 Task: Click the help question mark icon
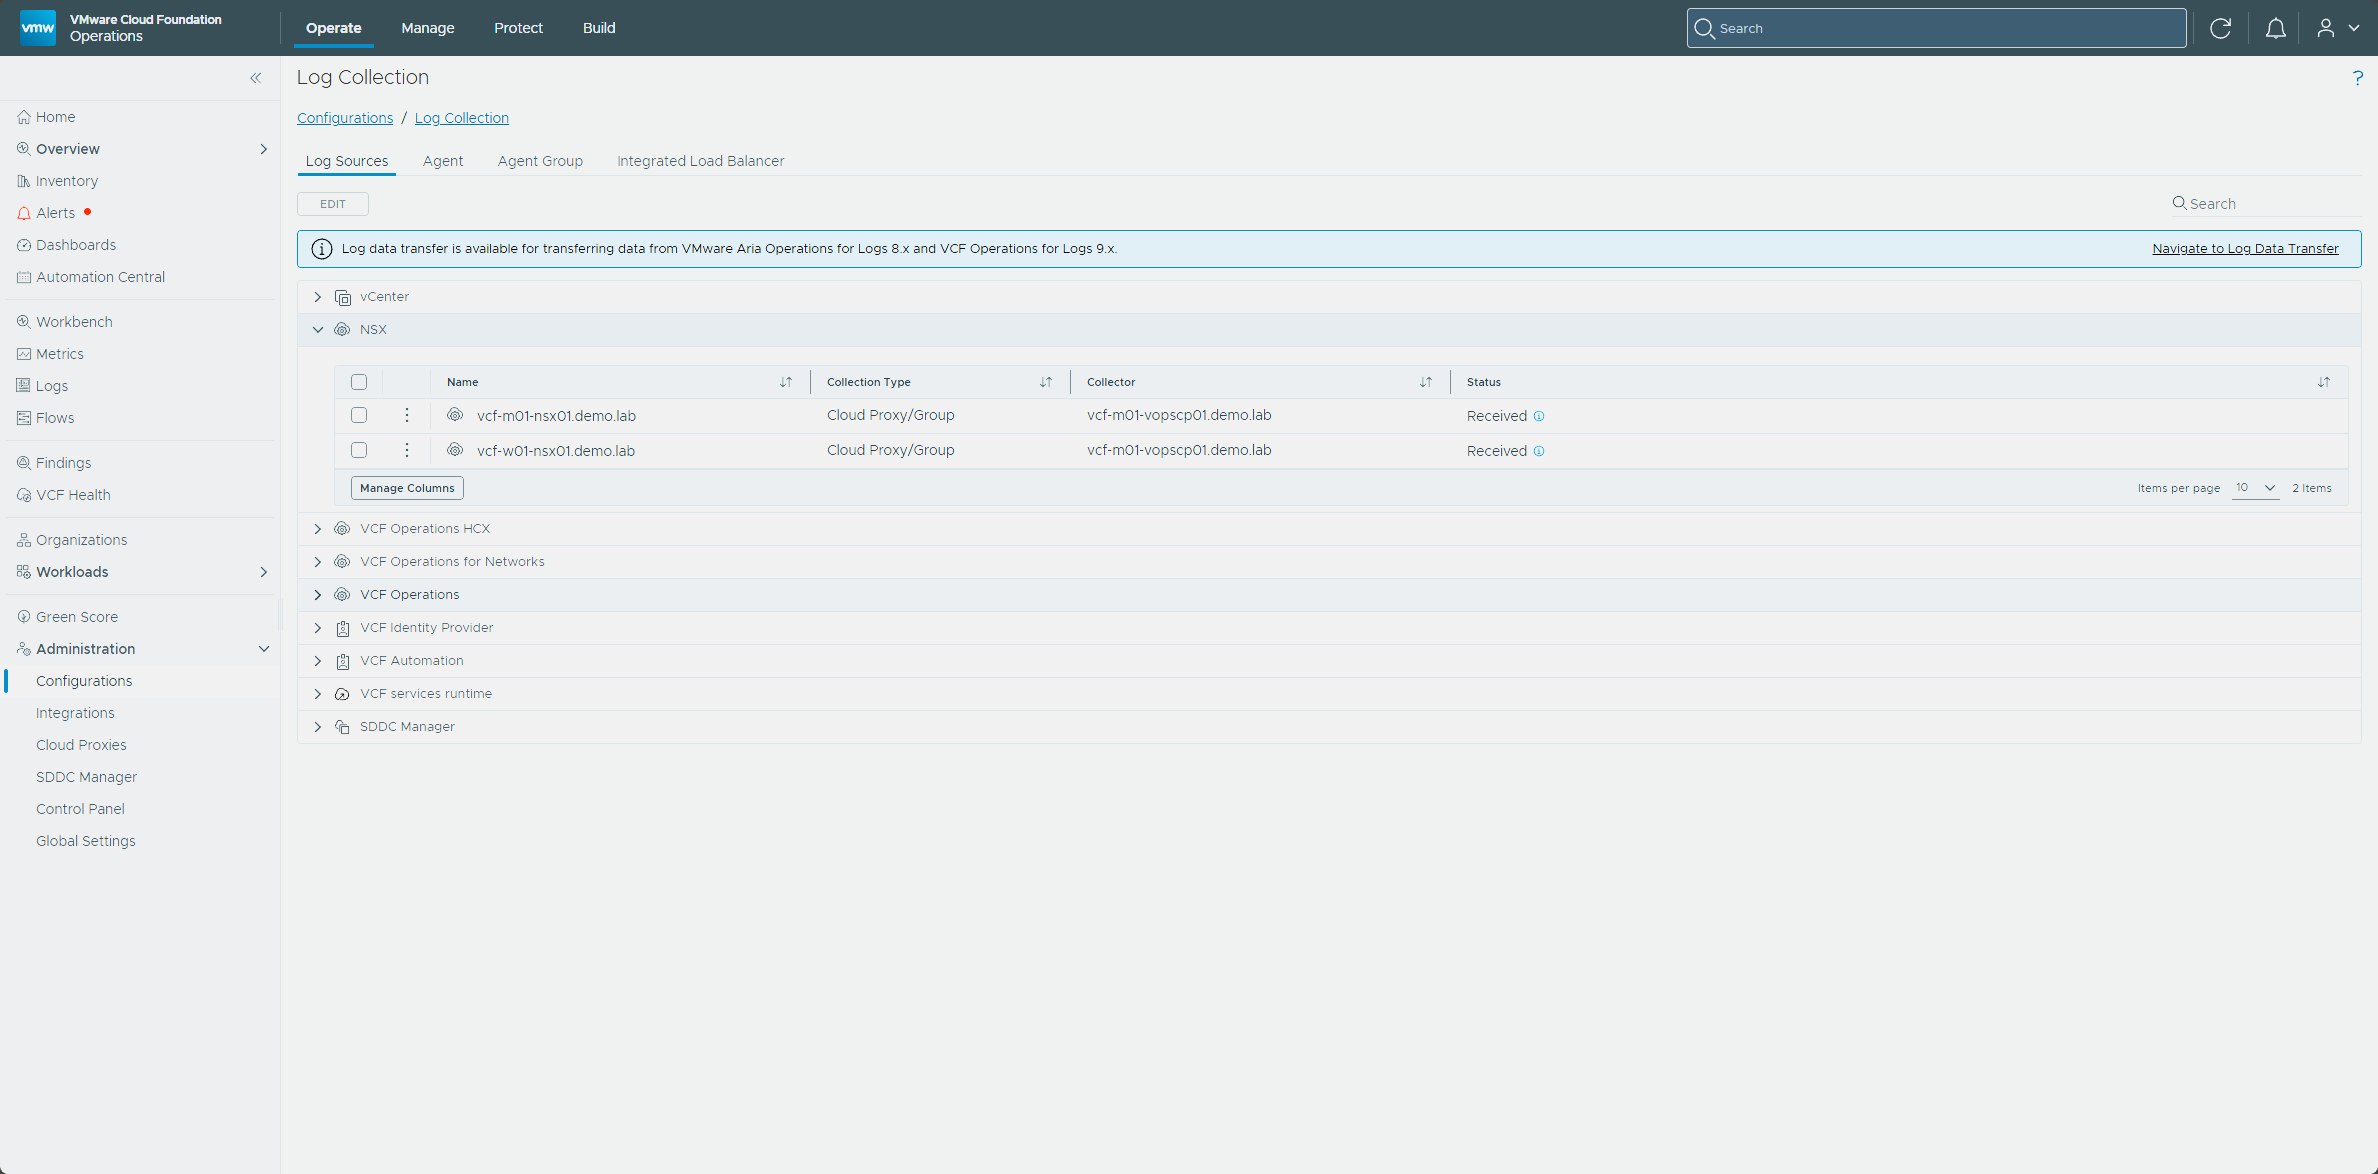pos(2357,78)
